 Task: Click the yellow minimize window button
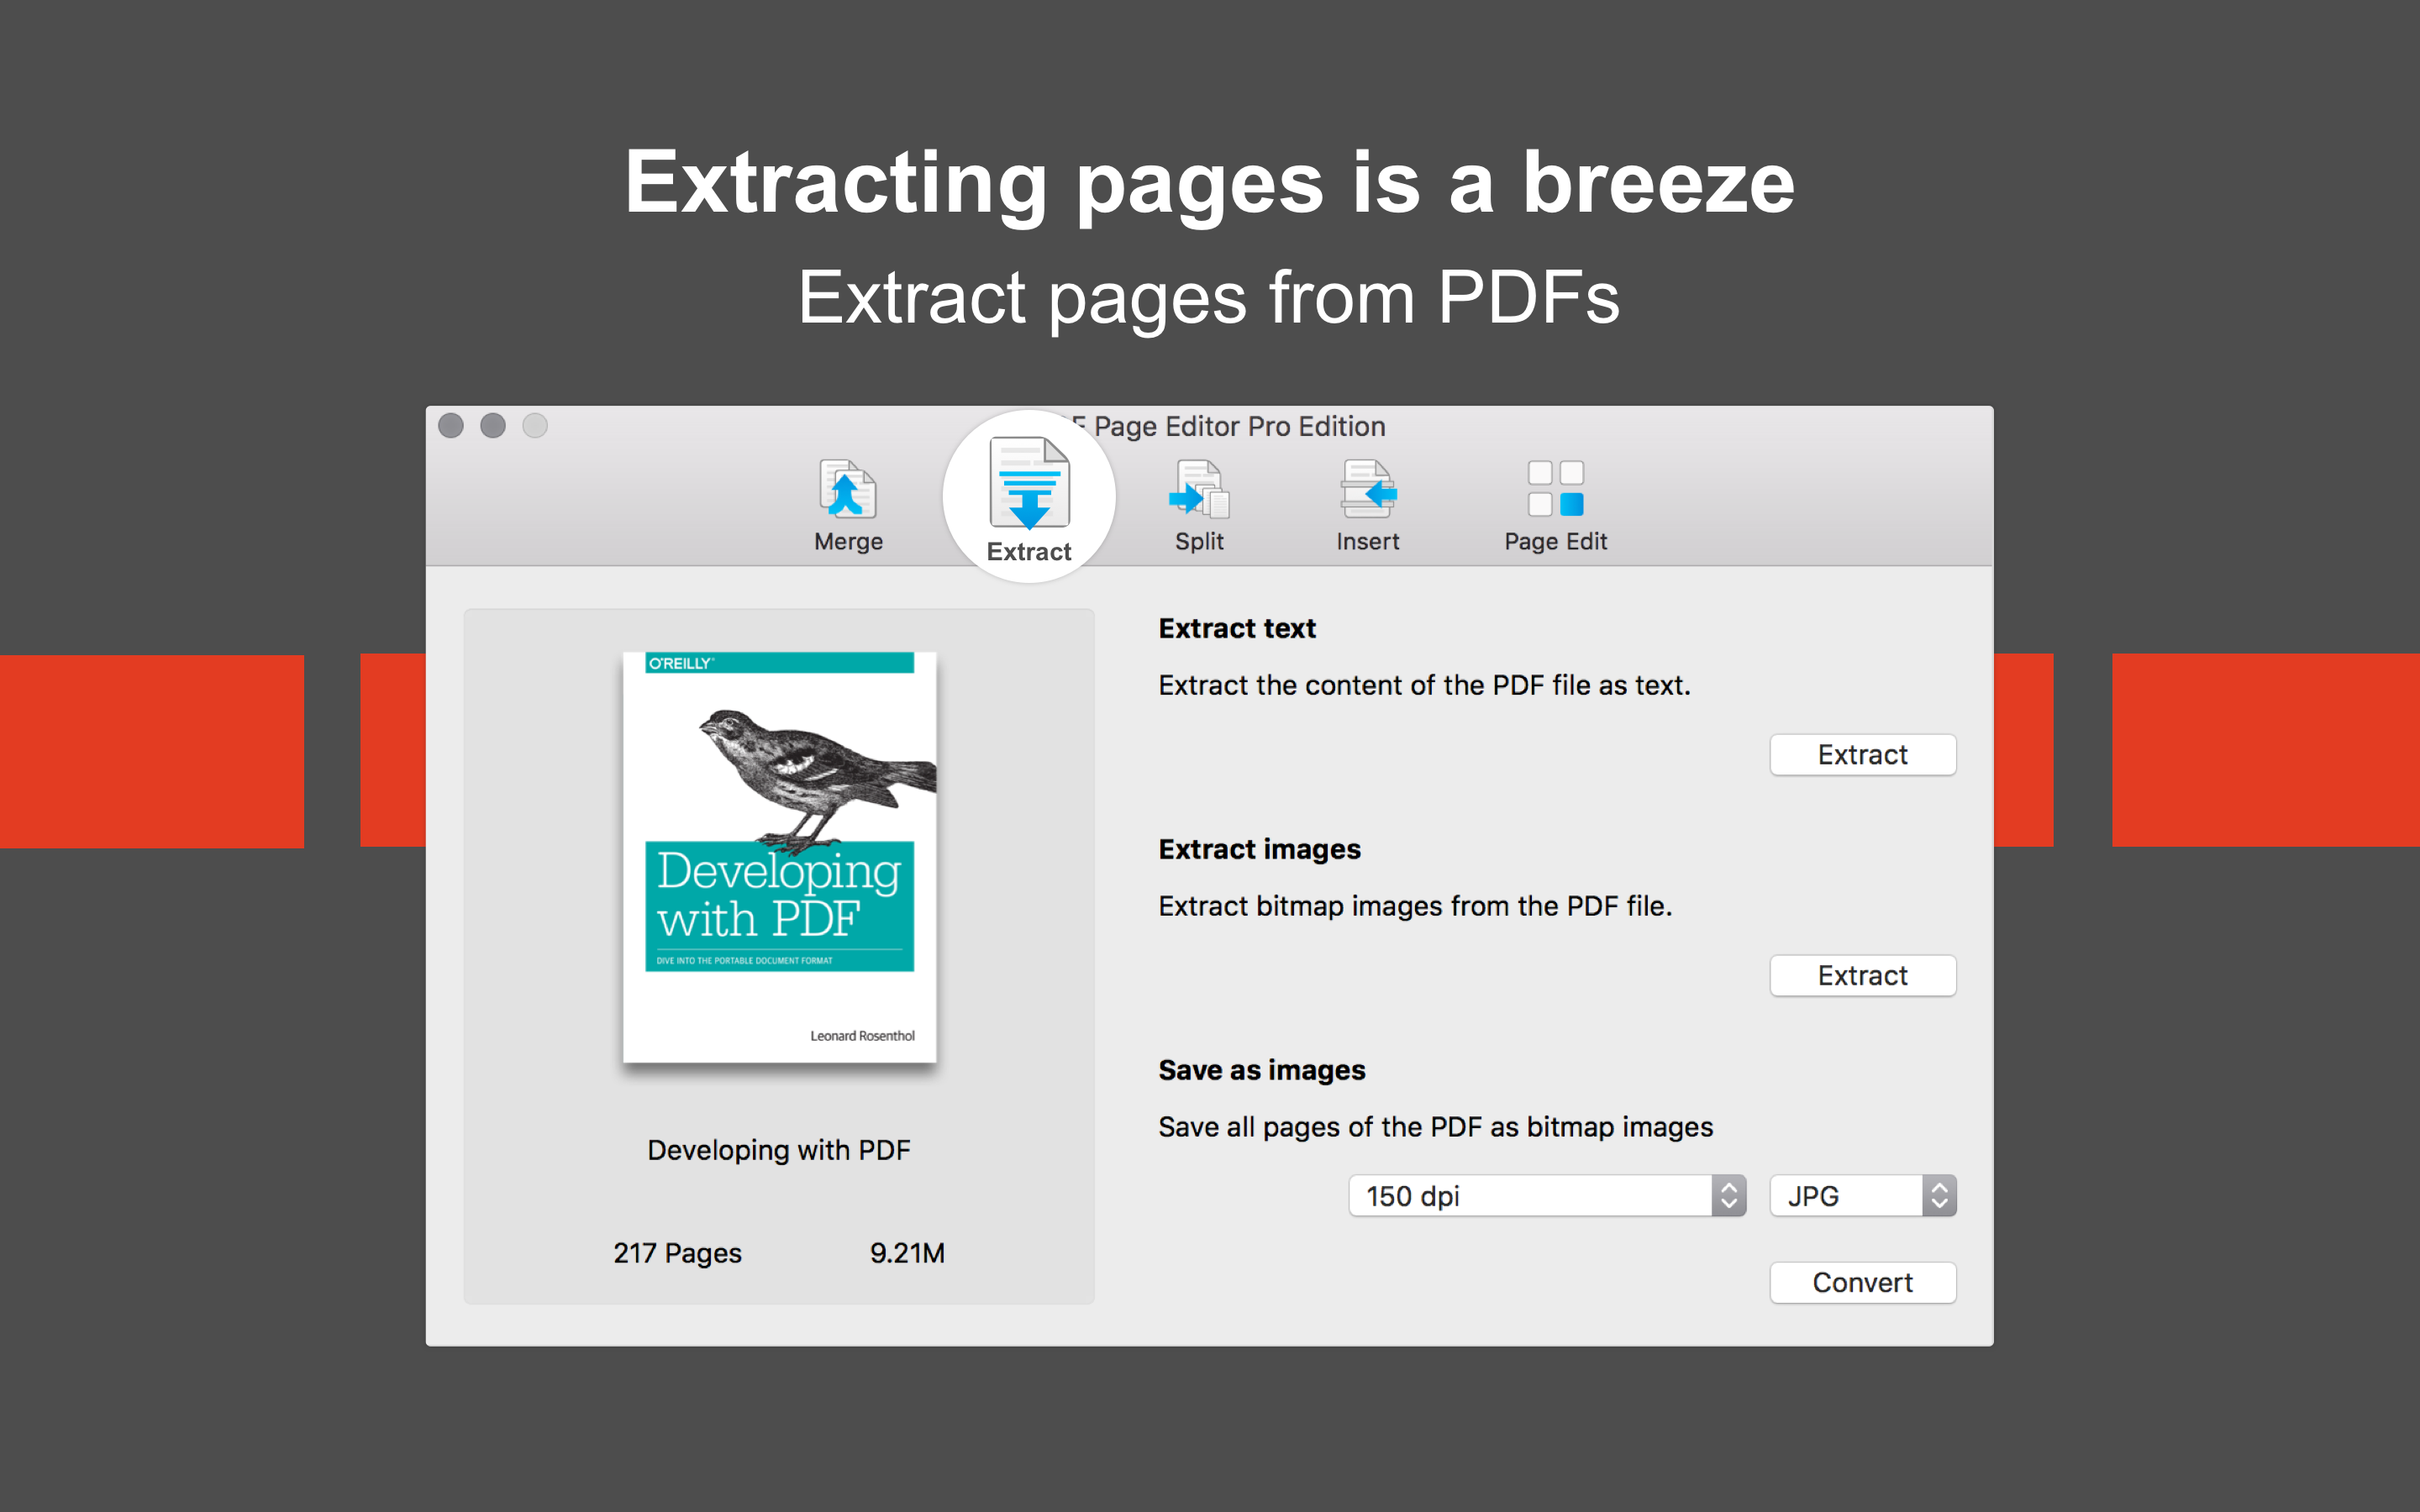493,426
